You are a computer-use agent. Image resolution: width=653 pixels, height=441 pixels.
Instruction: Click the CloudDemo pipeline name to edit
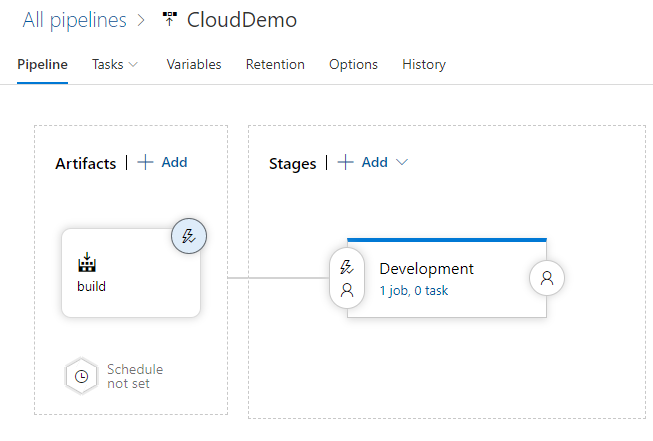tap(242, 20)
